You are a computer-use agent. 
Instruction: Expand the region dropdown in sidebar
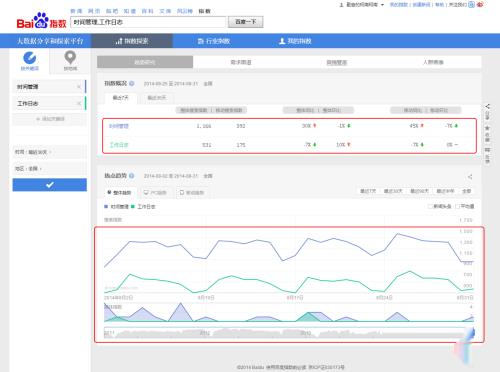pyautogui.click(x=50, y=169)
